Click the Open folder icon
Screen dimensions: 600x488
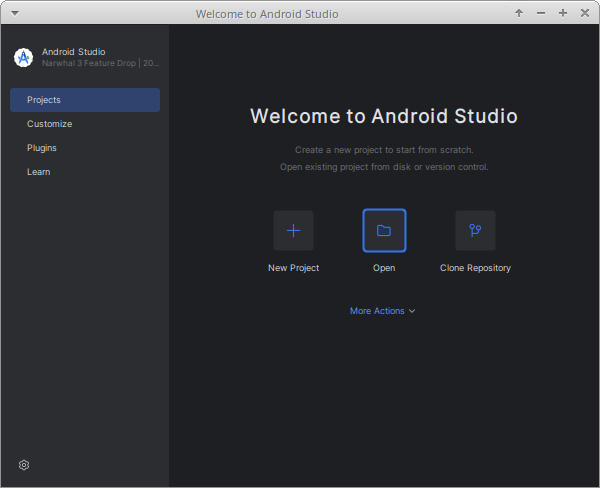pyautogui.click(x=384, y=230)
